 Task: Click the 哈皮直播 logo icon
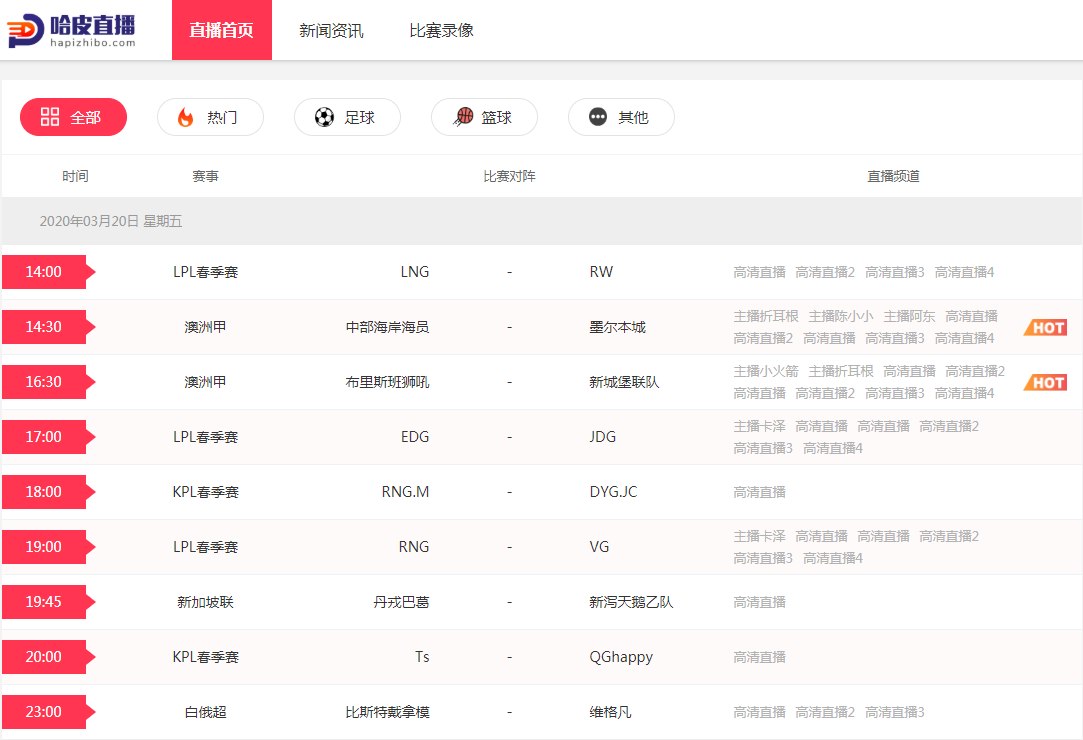click(x=25, y=30)
